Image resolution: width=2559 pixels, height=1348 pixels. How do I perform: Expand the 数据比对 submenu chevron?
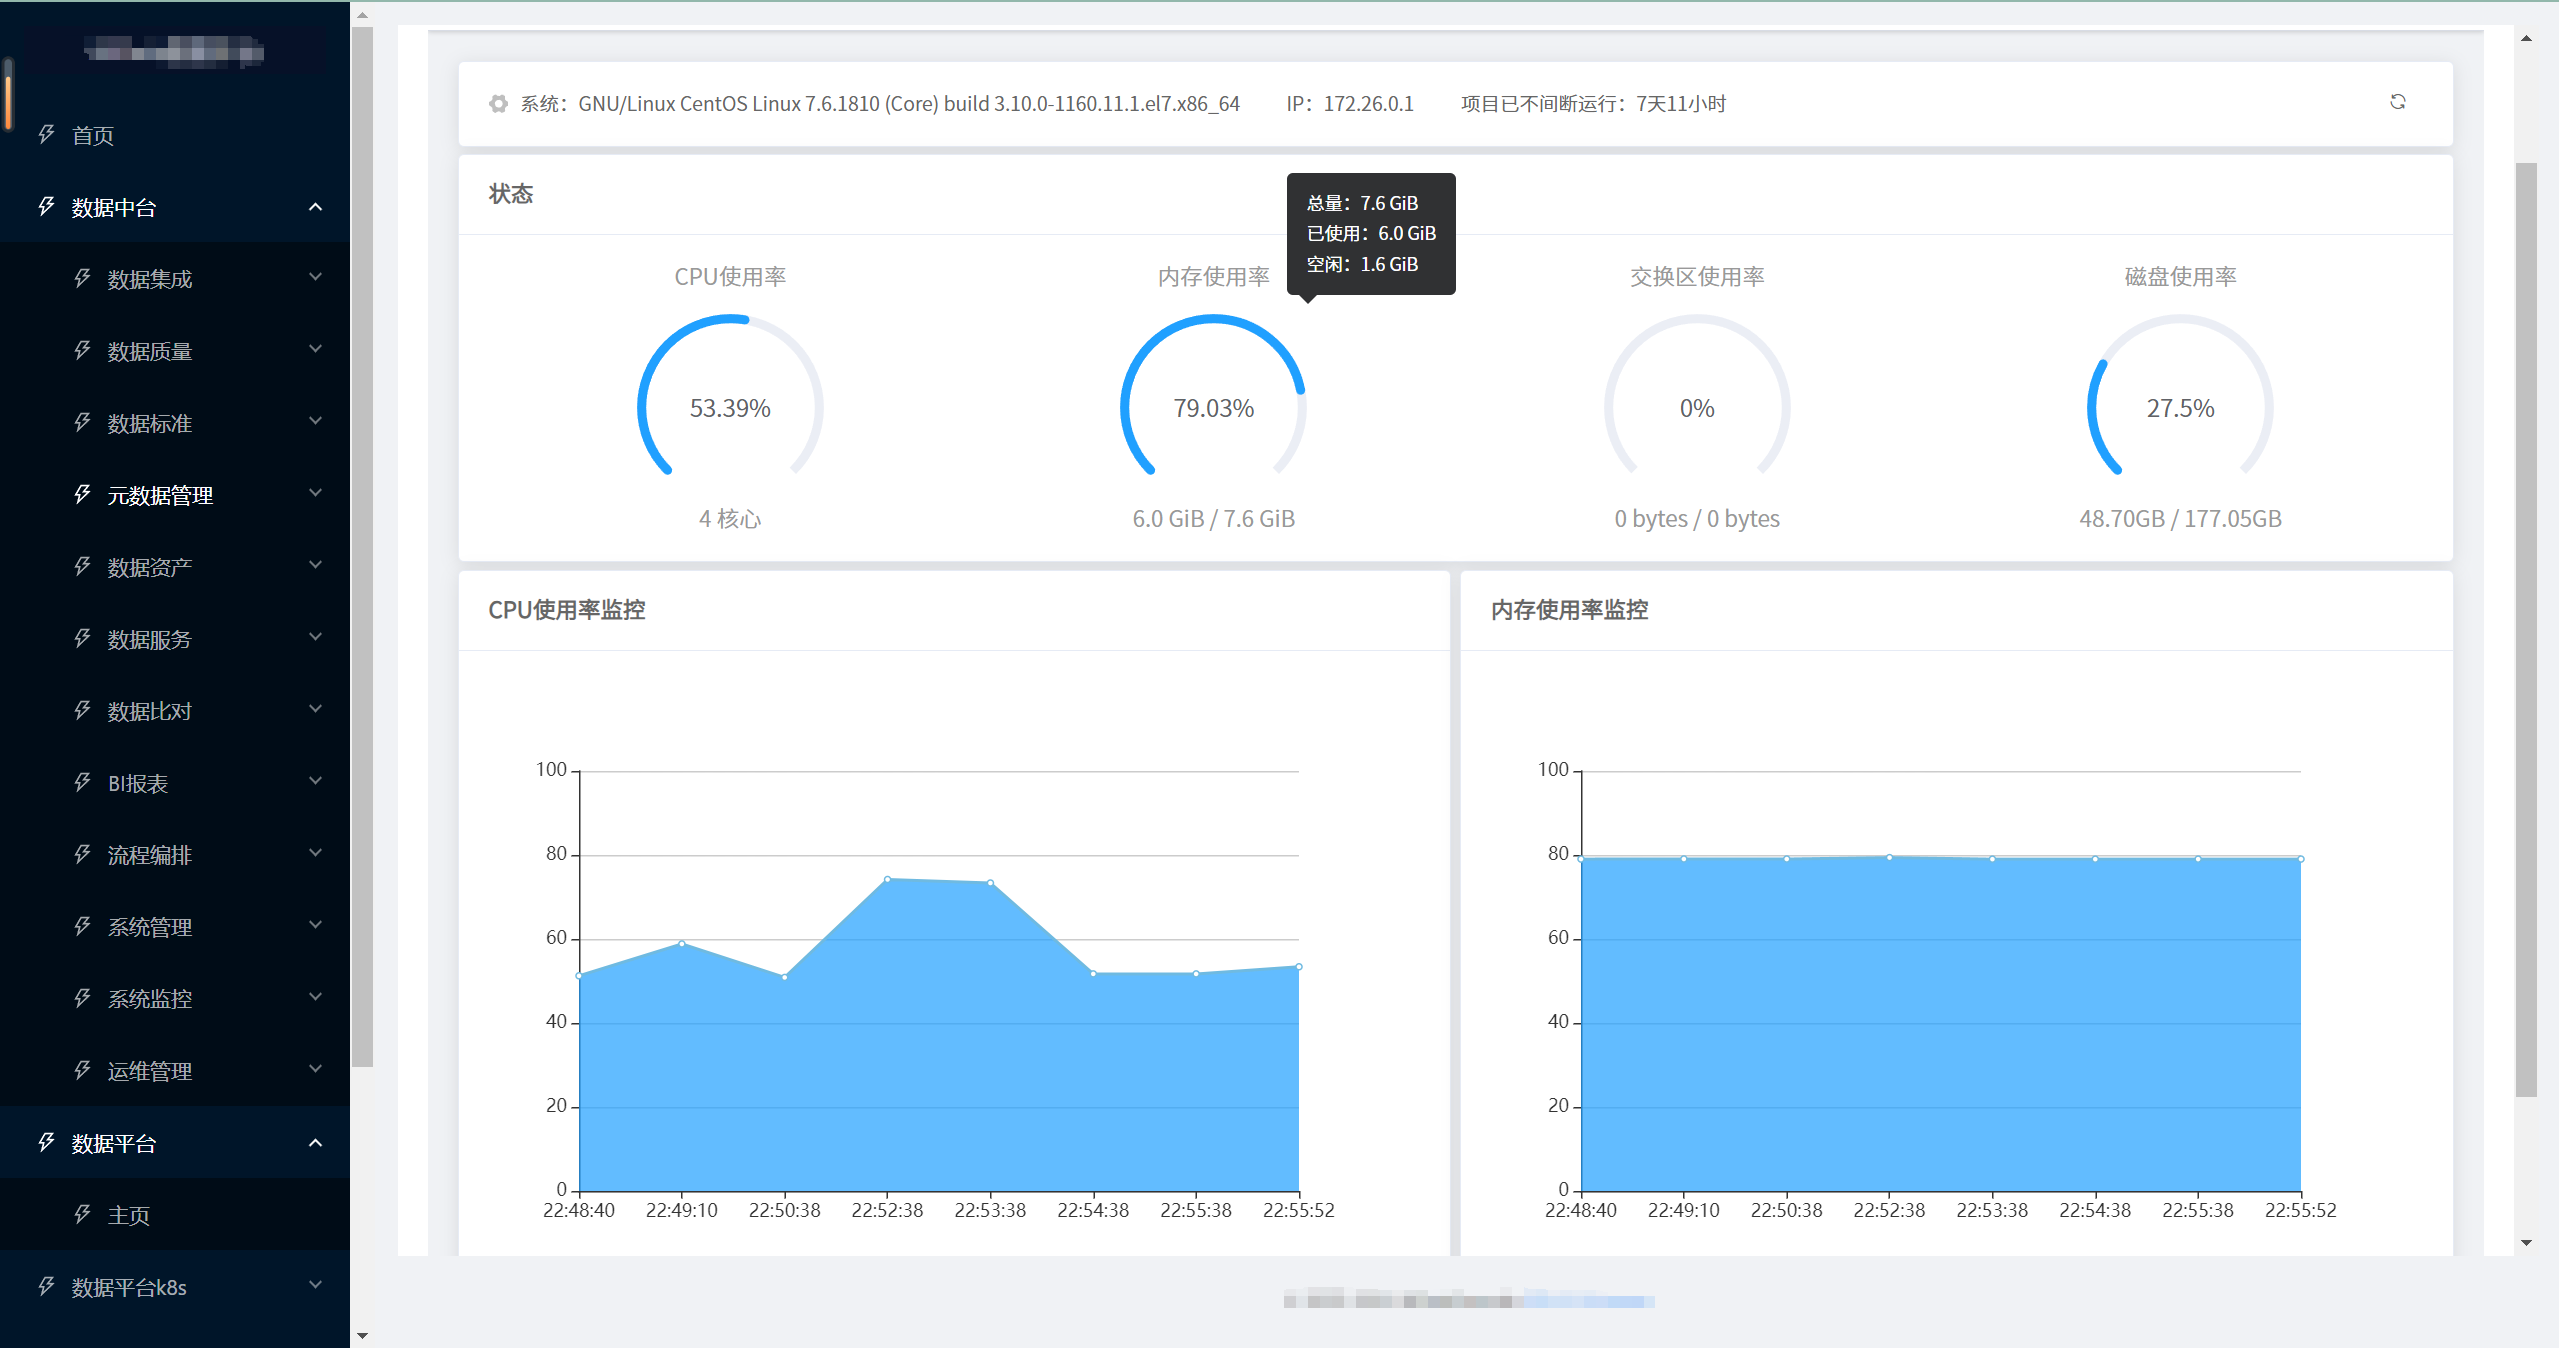pyautogui.click(x=316, y=709)
